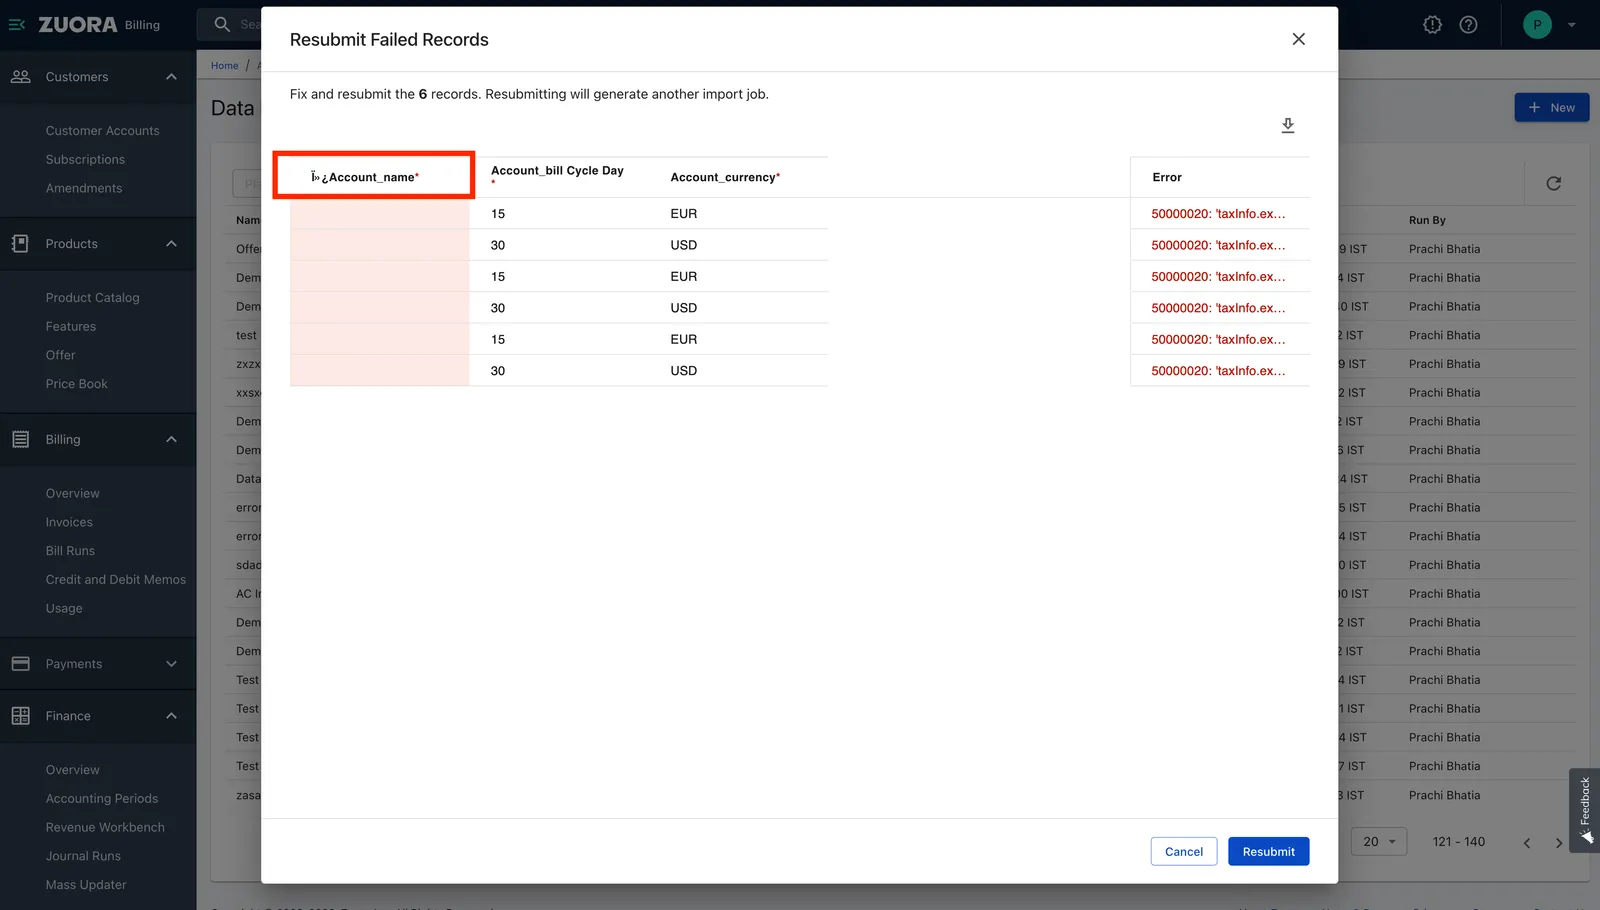Screen dimensions: 1600x910
Task: Select the first row's error message
Action: click(1218, 214)
